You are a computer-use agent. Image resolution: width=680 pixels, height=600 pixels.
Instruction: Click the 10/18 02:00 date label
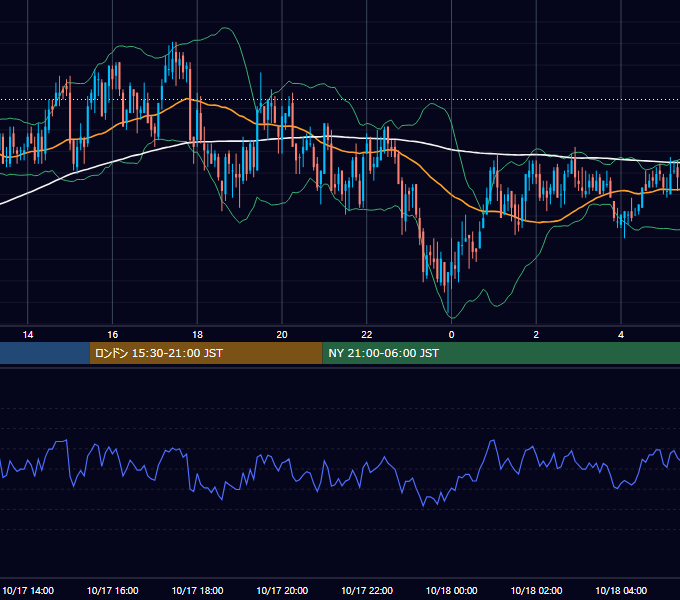pyautogui.click(x=536, y=590)
